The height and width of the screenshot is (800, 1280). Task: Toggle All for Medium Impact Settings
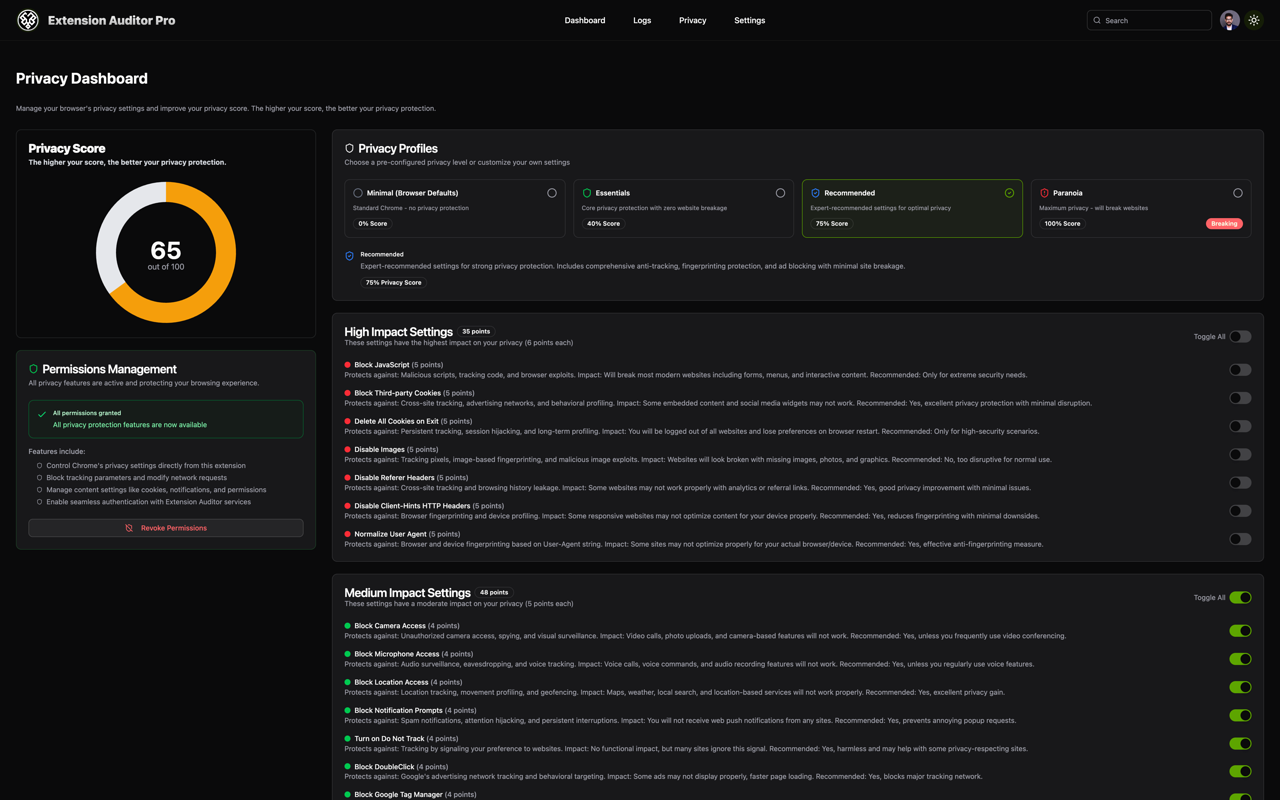(1240, 598)
